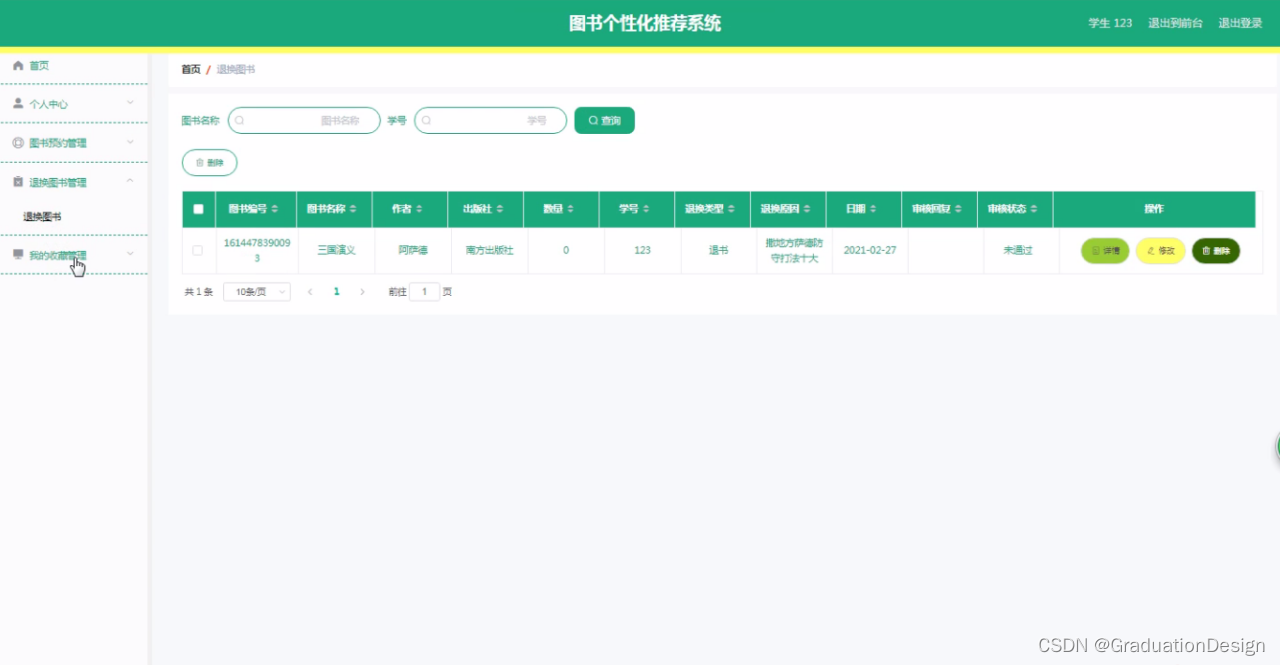
Task: Check the 三国演义 row checkbox
Action: (x=197, y=250)
